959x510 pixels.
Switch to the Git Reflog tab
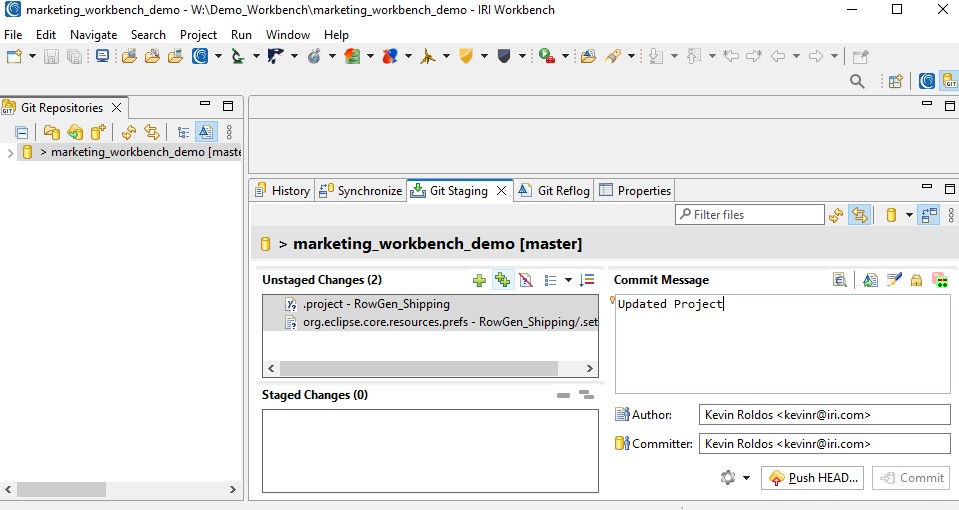(554, 191)
